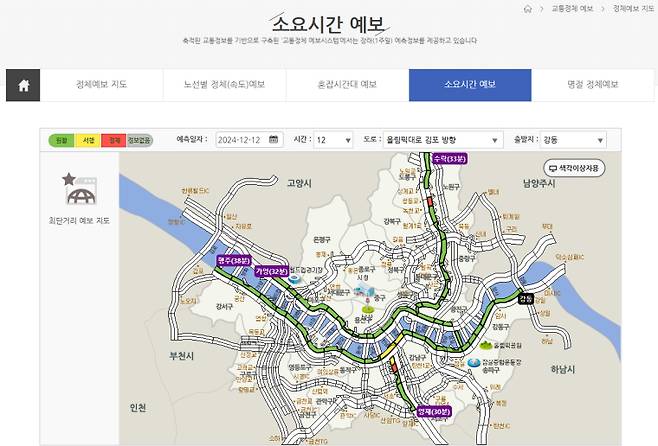Click the 가양(32분) destination marker
The width and height of the screenshot is (658, 446).
272,271
